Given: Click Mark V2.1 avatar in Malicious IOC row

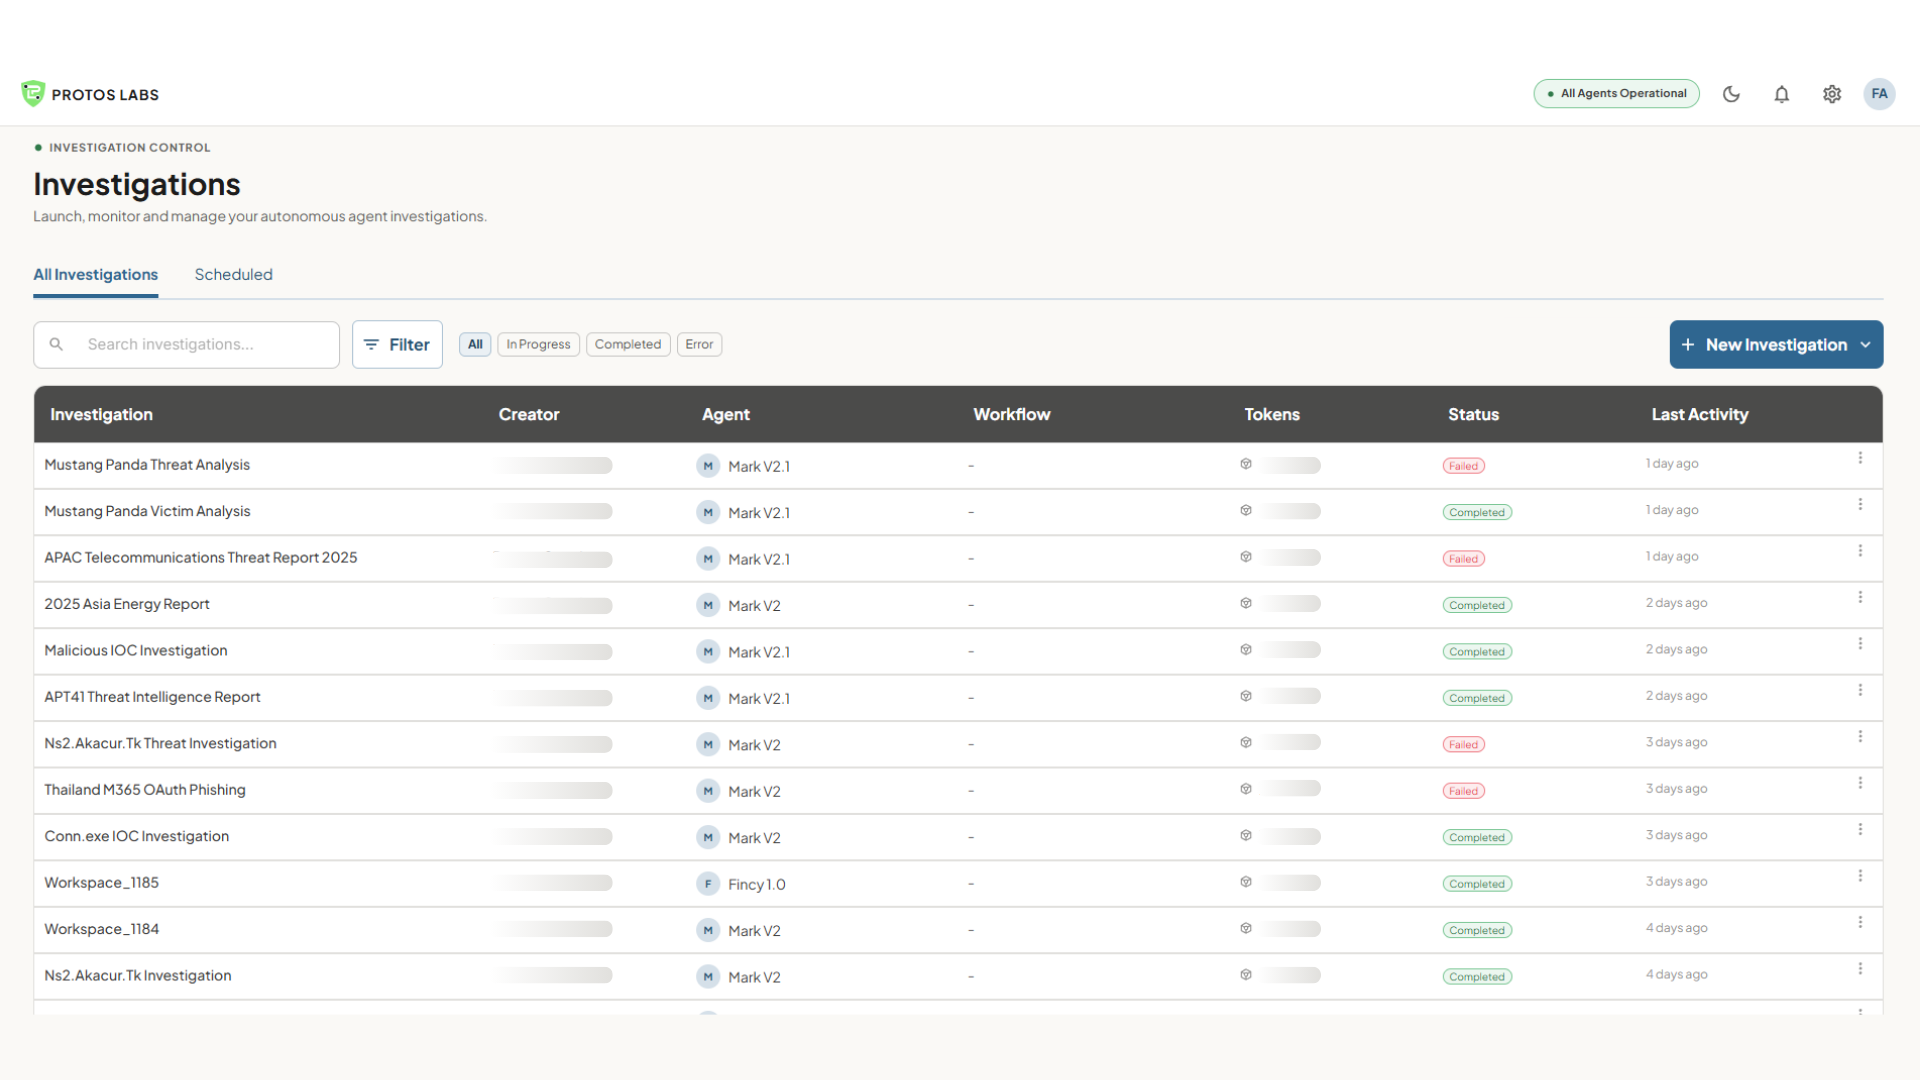Looking at the screenshot, I should coord(708,652).
